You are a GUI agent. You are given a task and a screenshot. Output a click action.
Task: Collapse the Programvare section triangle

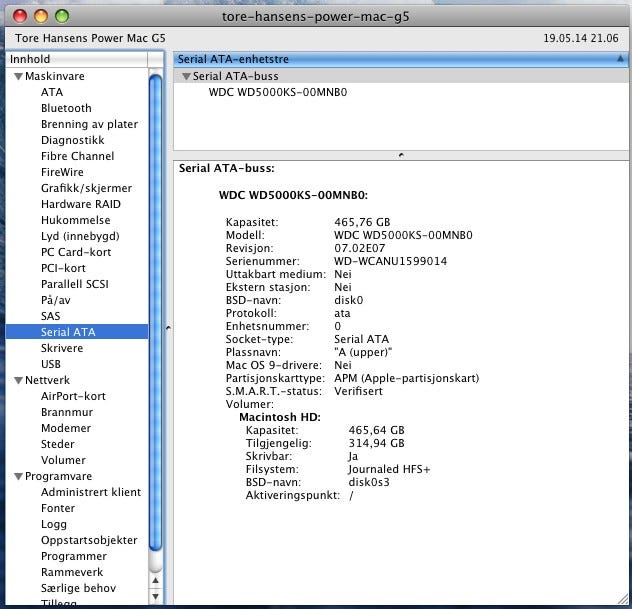[19, 476]
